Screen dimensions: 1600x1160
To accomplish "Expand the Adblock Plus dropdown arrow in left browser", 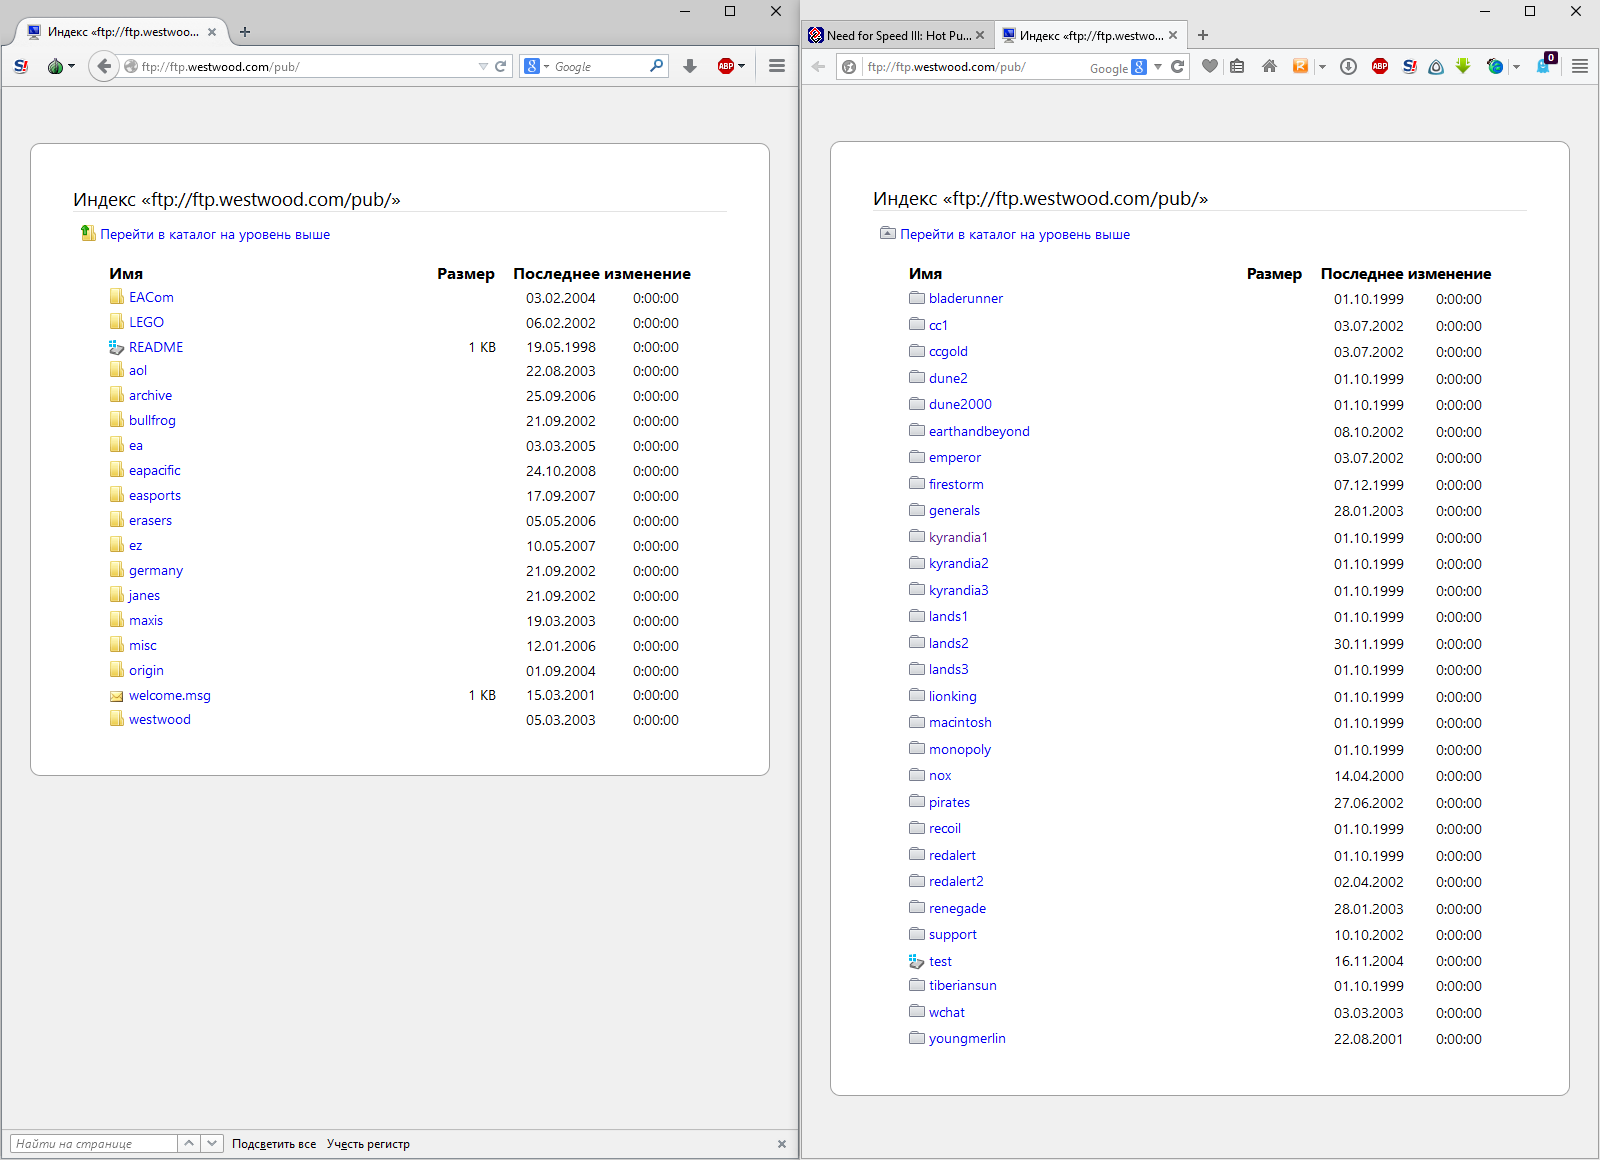I will (741, 66).
